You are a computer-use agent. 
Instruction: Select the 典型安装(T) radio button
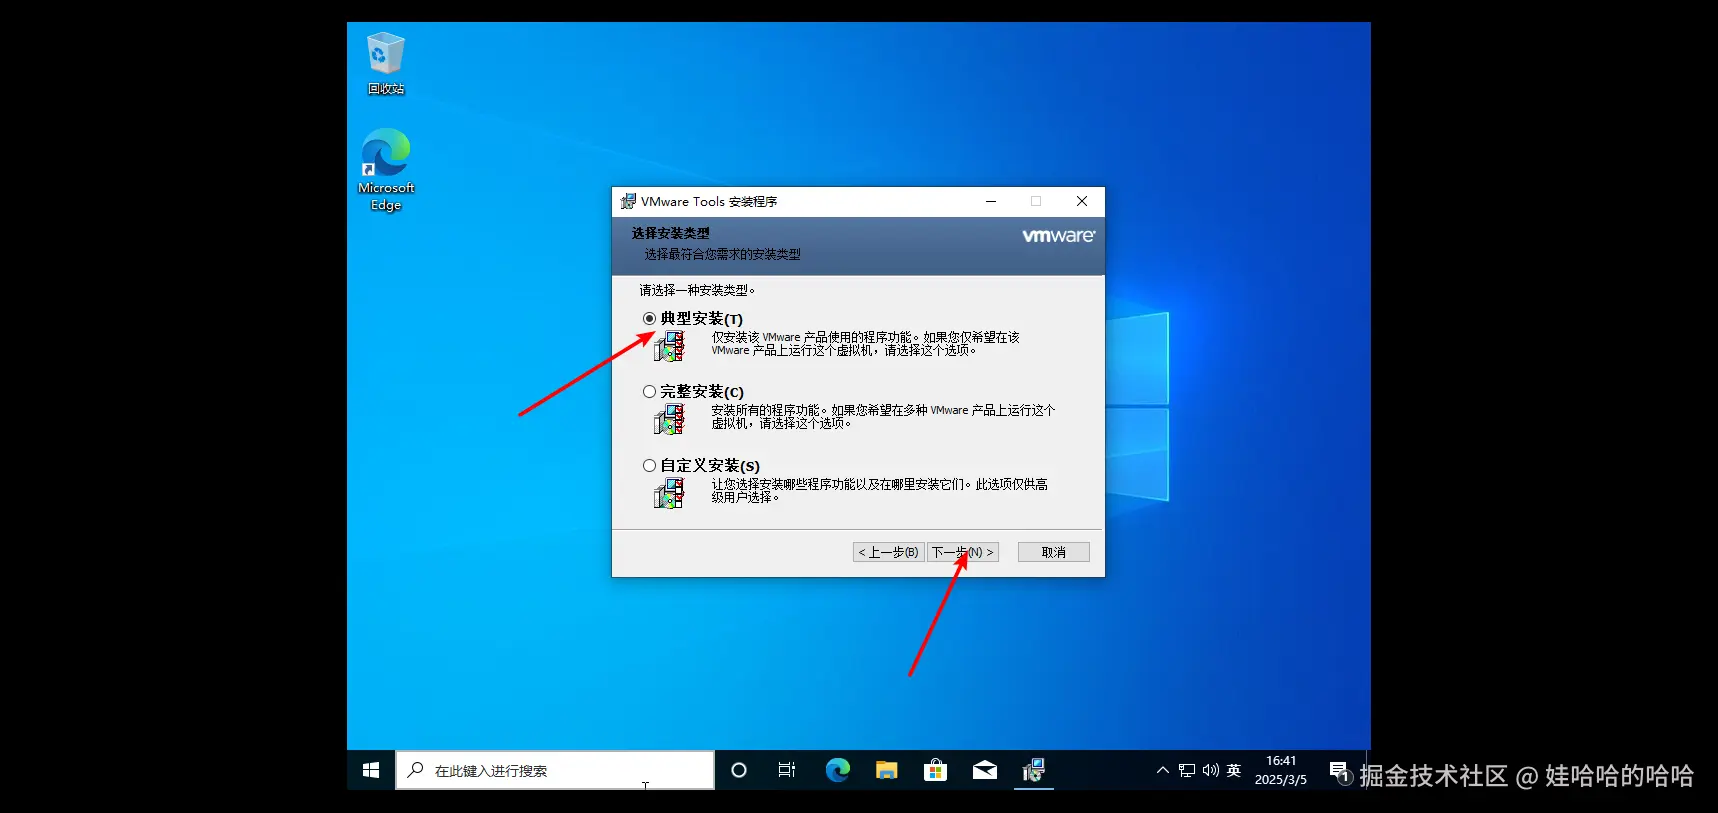pos(649,318)
